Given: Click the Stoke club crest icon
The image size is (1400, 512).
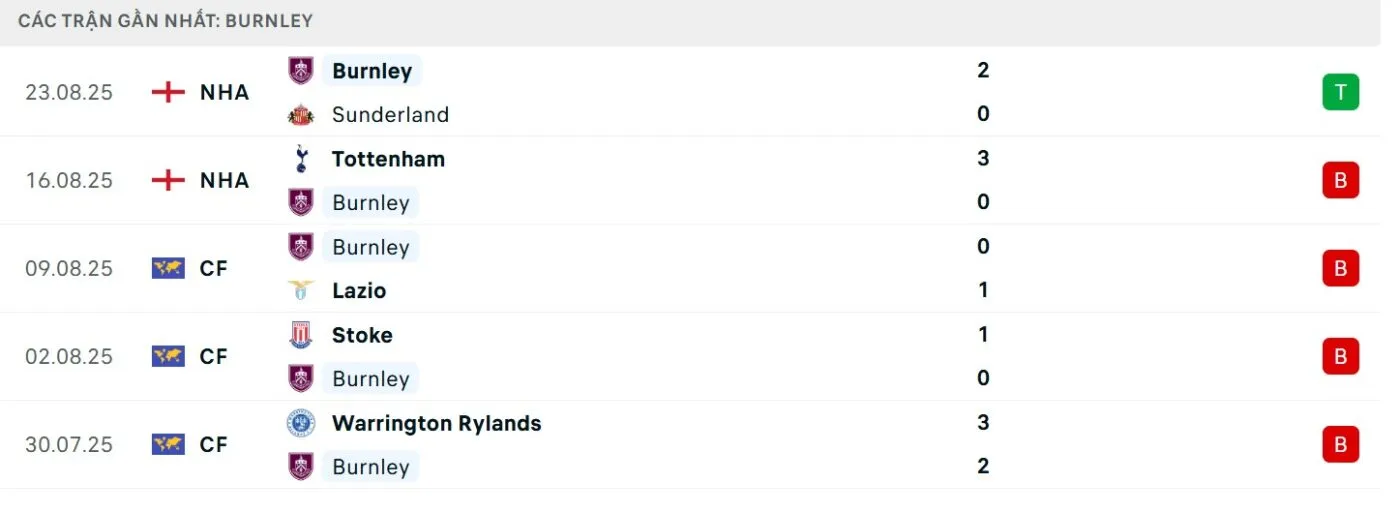Looking at the screenshot, I should coord(300,335).
